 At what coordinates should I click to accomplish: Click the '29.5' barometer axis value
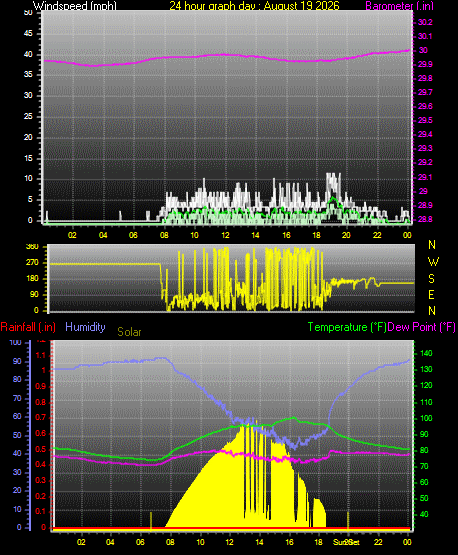pos(425,120)
